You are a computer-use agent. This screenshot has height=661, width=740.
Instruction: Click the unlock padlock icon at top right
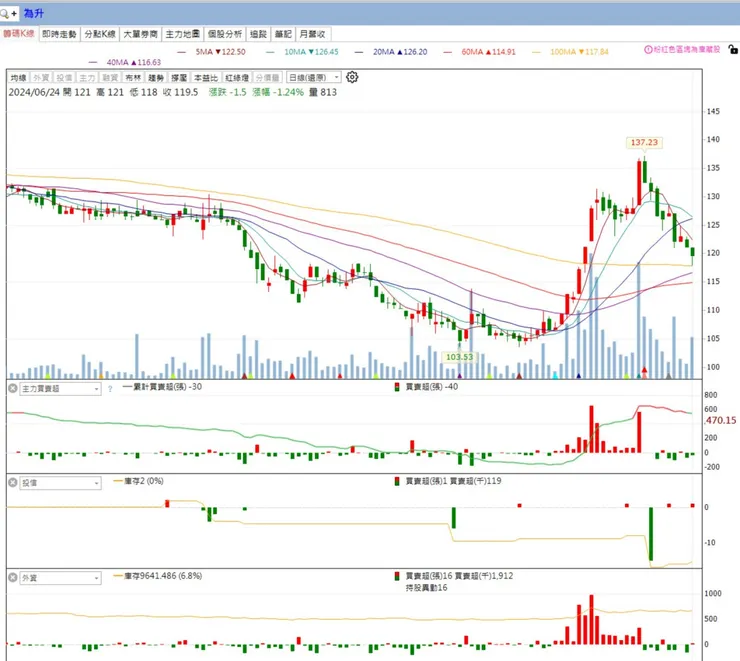pyautogui.click(x=732, y=49)
